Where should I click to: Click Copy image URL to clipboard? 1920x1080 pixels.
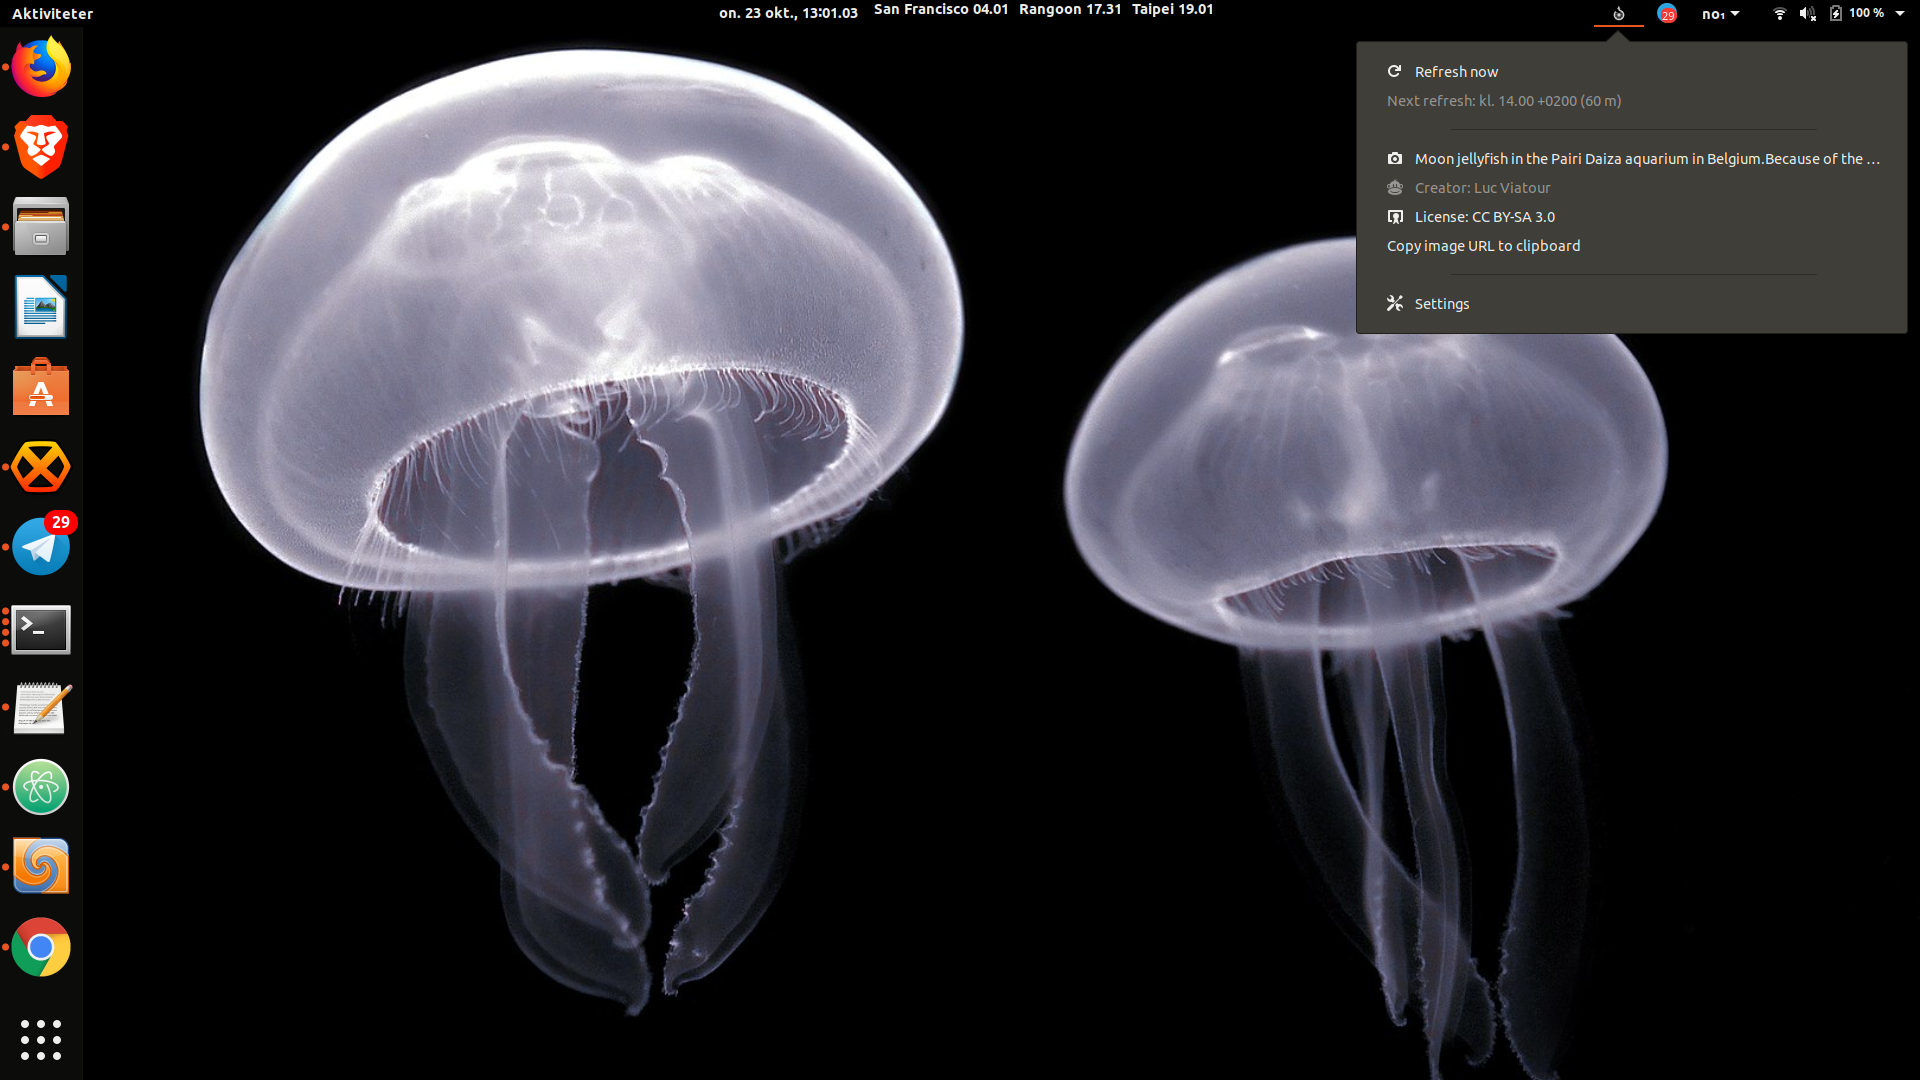coord(1483,245)
